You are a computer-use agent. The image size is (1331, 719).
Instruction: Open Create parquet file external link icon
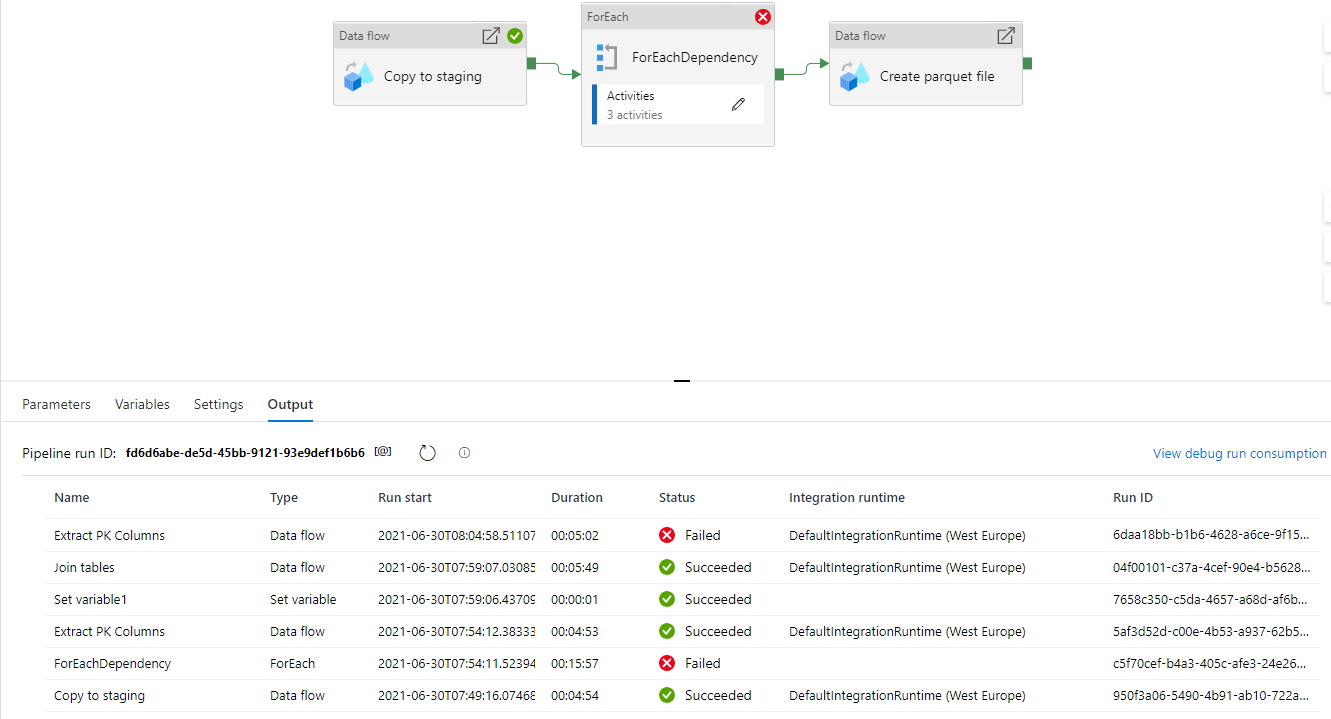pos(1006,36)
